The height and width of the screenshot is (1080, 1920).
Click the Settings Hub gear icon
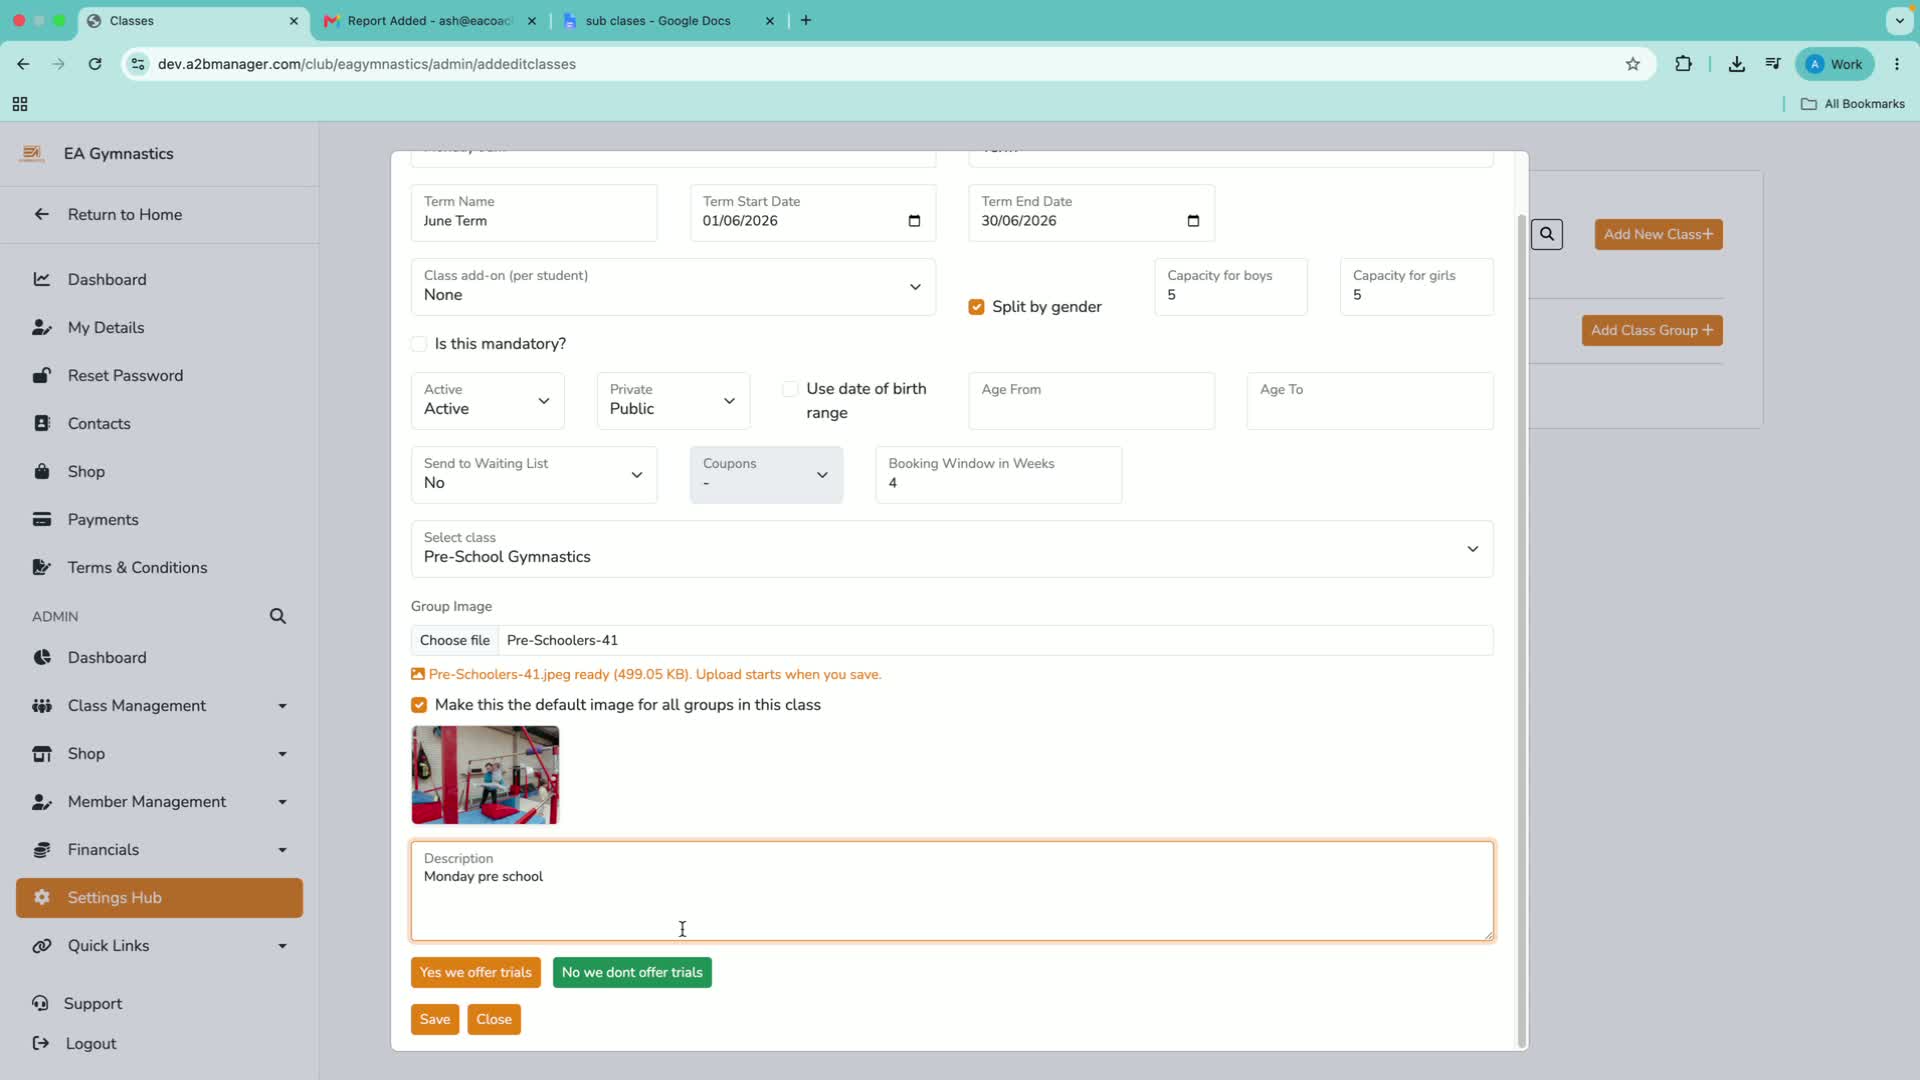42,897
